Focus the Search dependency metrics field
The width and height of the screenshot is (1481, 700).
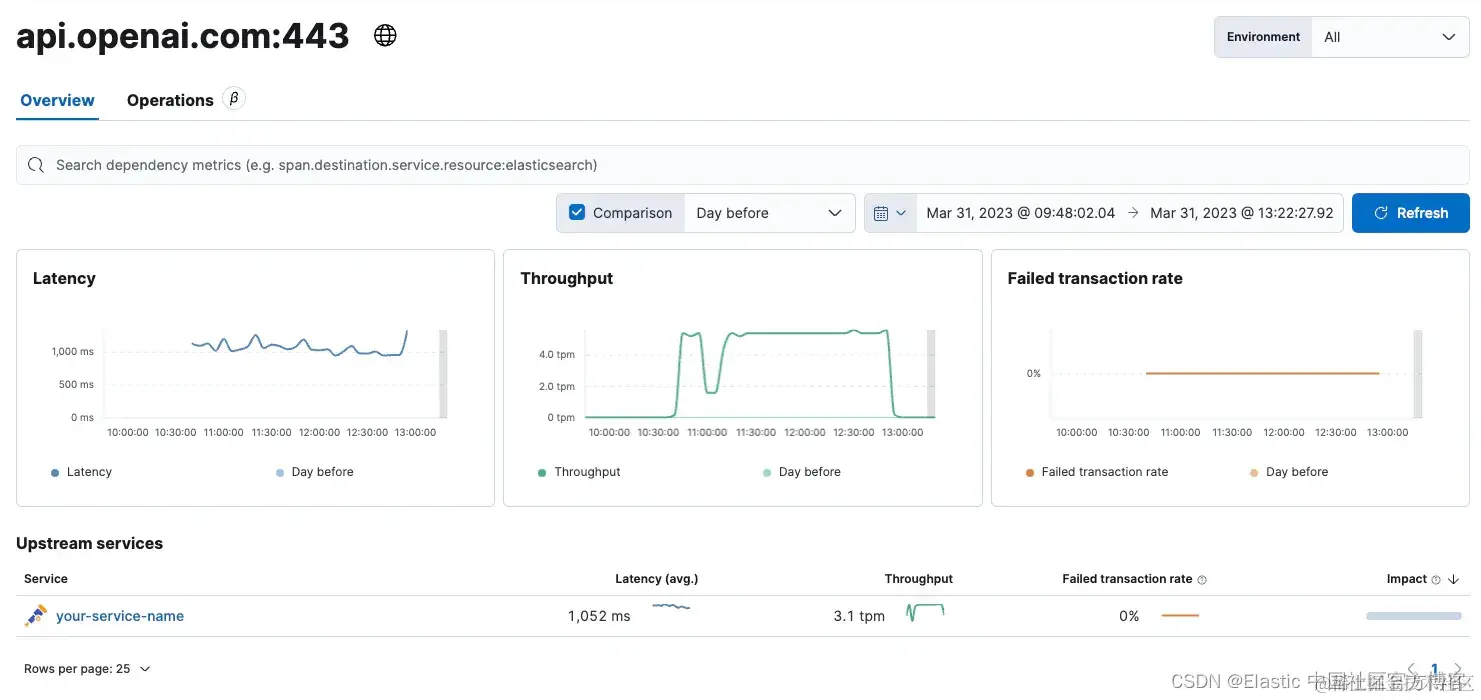[x=742, y=165]
